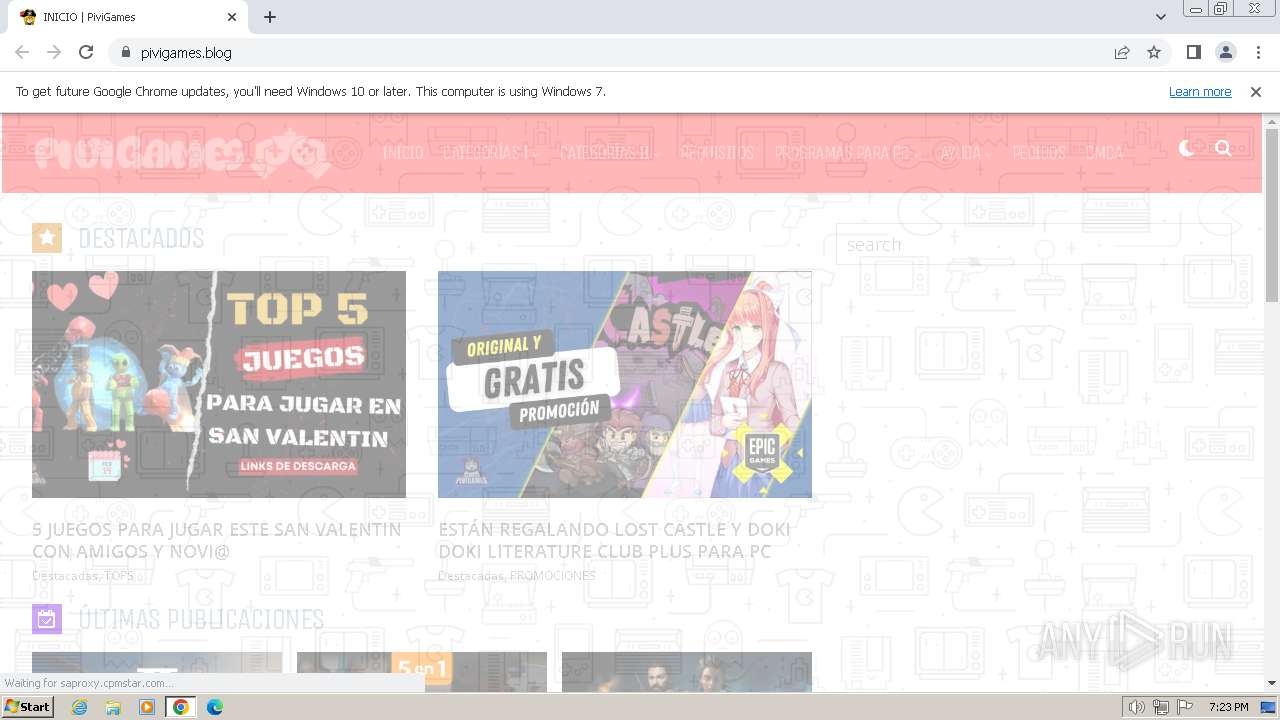The image size is (1280, 720).
Task: Switch to Chrome taskbar icon
Action: coord(180,707)
